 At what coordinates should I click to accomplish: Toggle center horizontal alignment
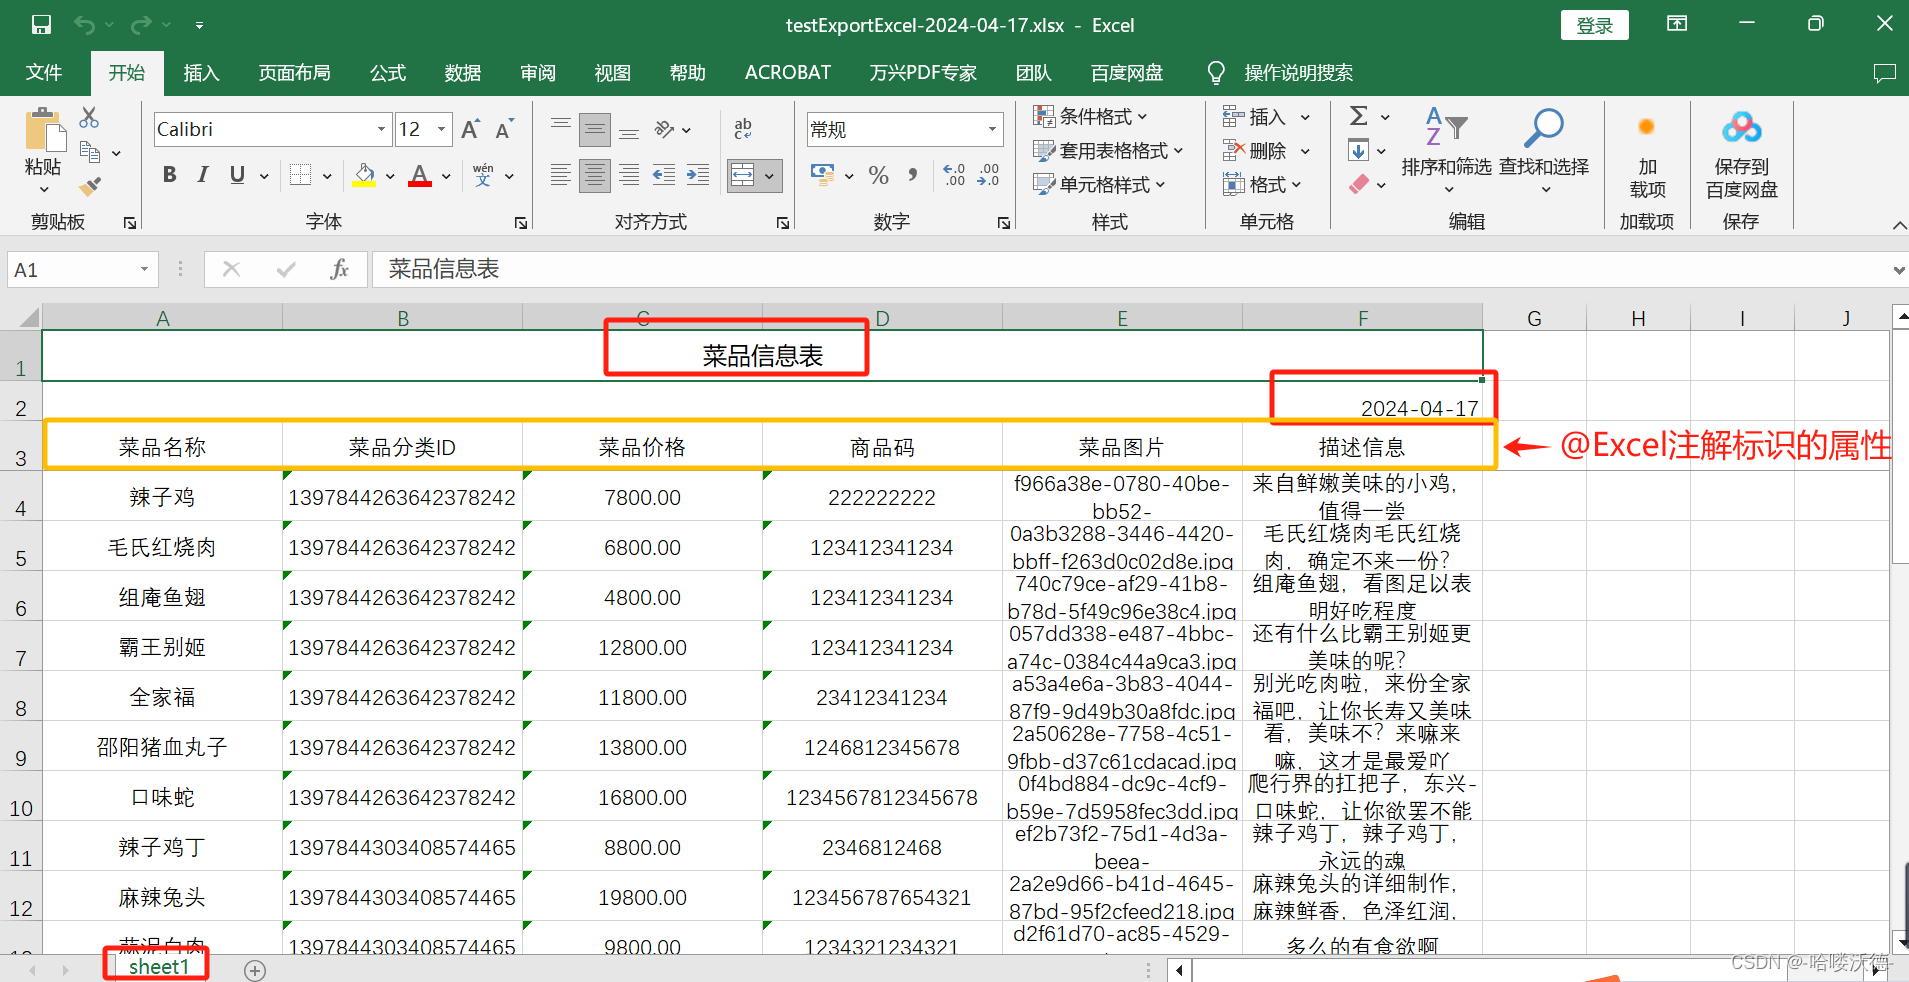595,176
